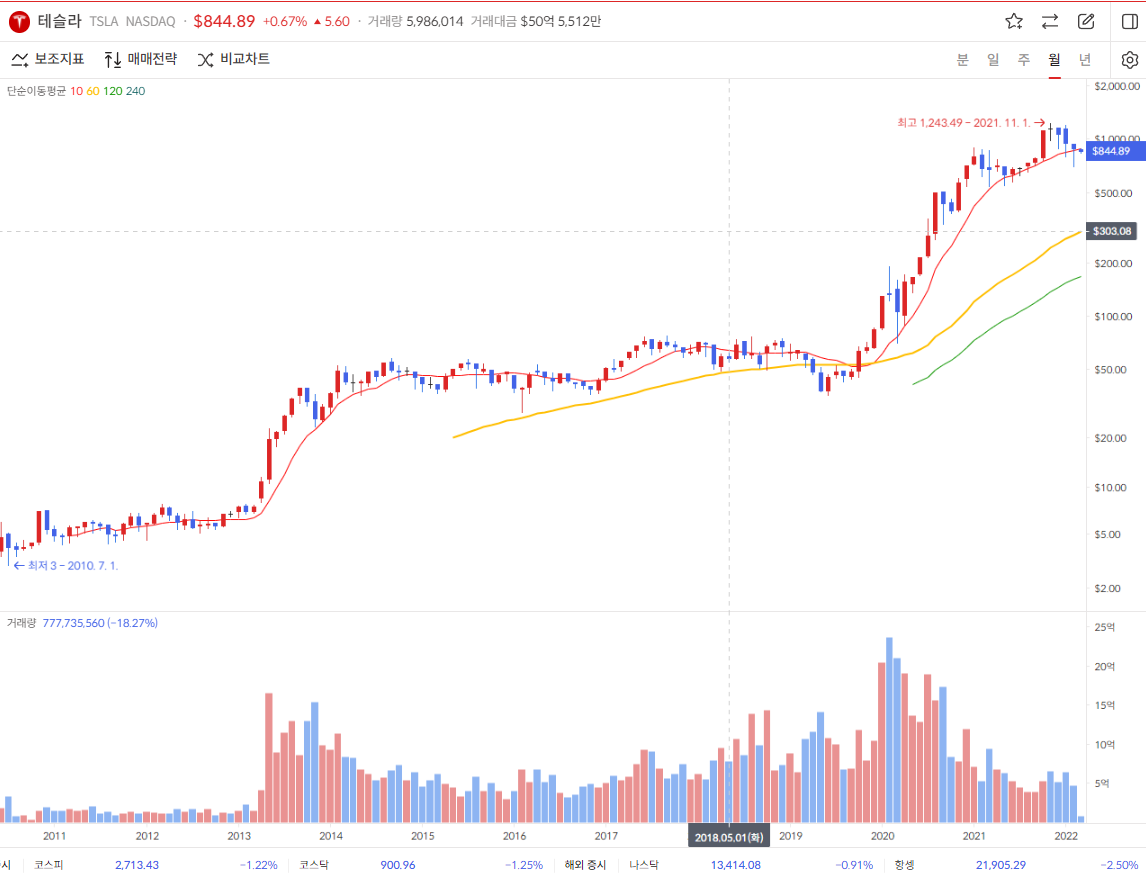Viewport: 1146px width, 881px height.
Task: Click the 13,414.08 나스닥 value
Action: tap(735, 865)
